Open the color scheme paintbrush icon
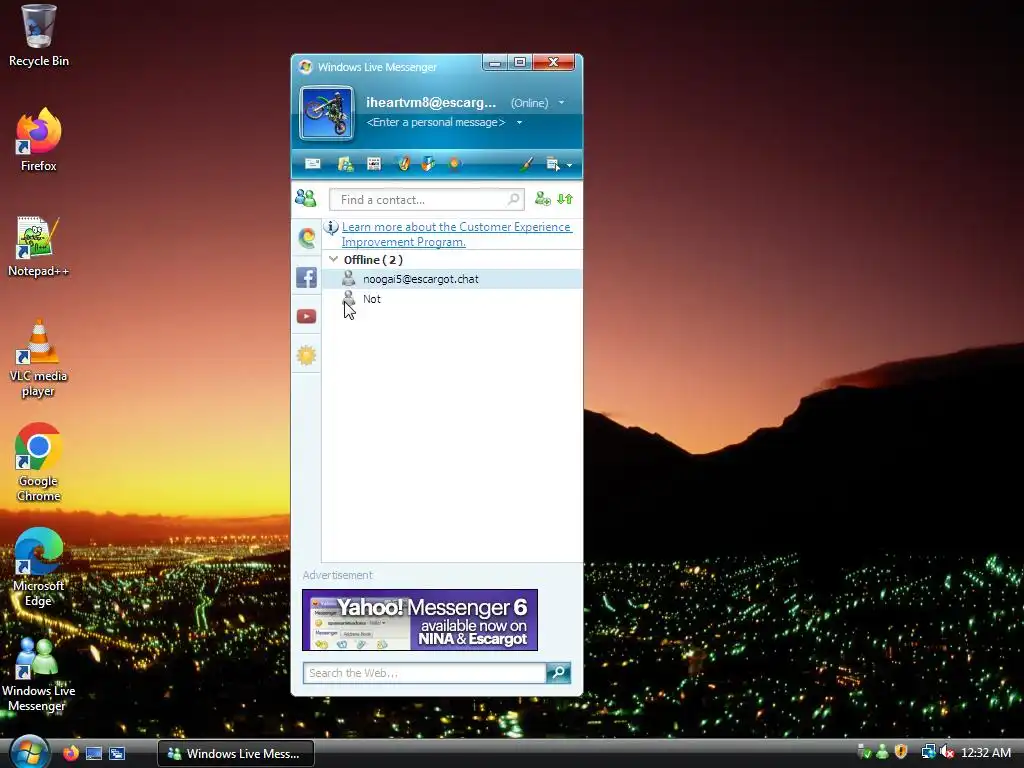The image size is (1024, 768). [526, 164]
